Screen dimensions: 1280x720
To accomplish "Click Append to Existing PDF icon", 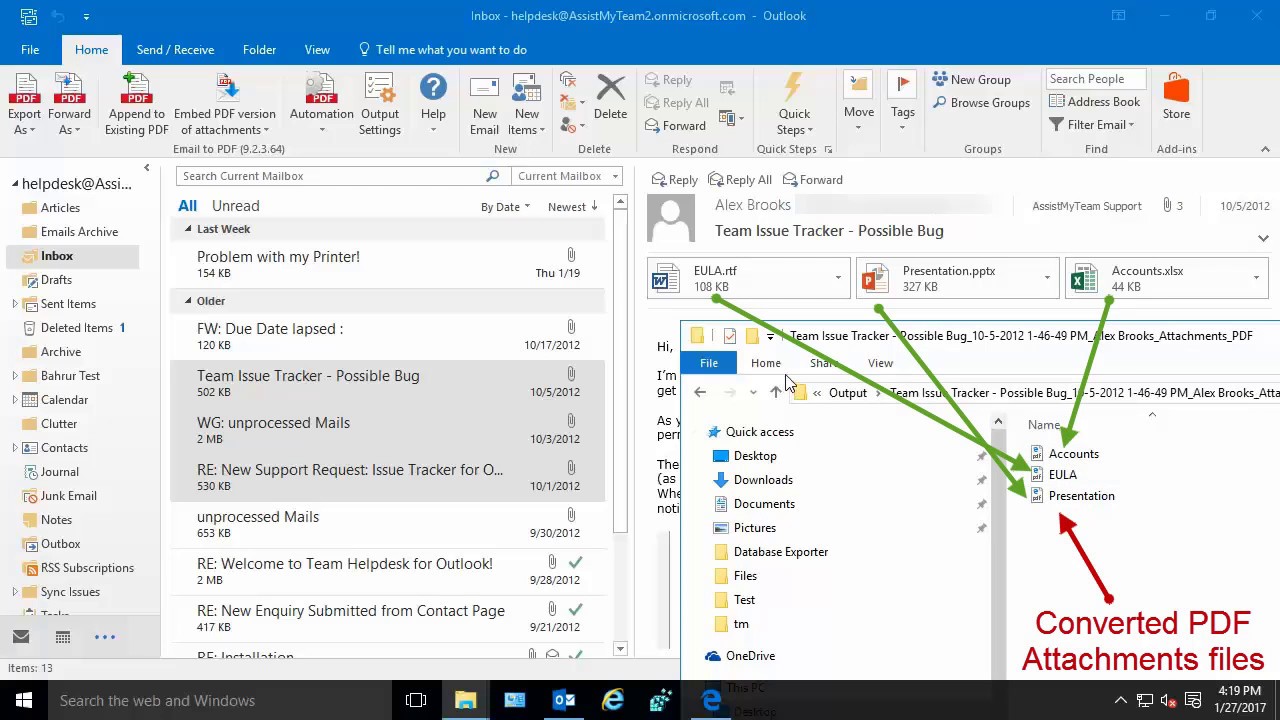I will pyautogui.click(x=136, y=88).
